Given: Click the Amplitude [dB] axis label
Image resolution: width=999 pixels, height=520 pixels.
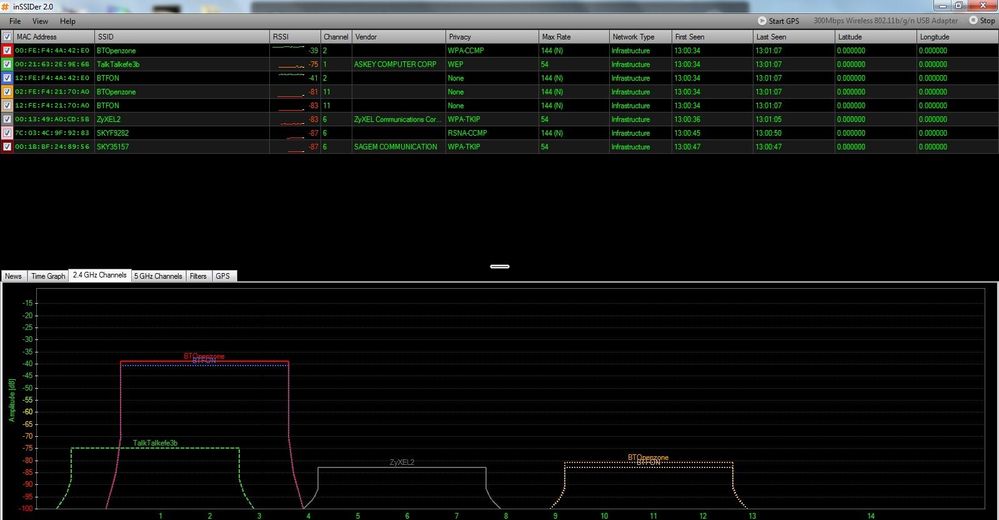Looking at the screenshot, I should 11,400.
